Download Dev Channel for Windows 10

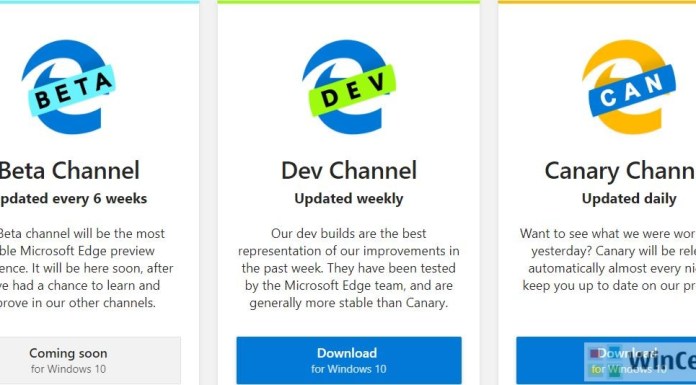349,360
